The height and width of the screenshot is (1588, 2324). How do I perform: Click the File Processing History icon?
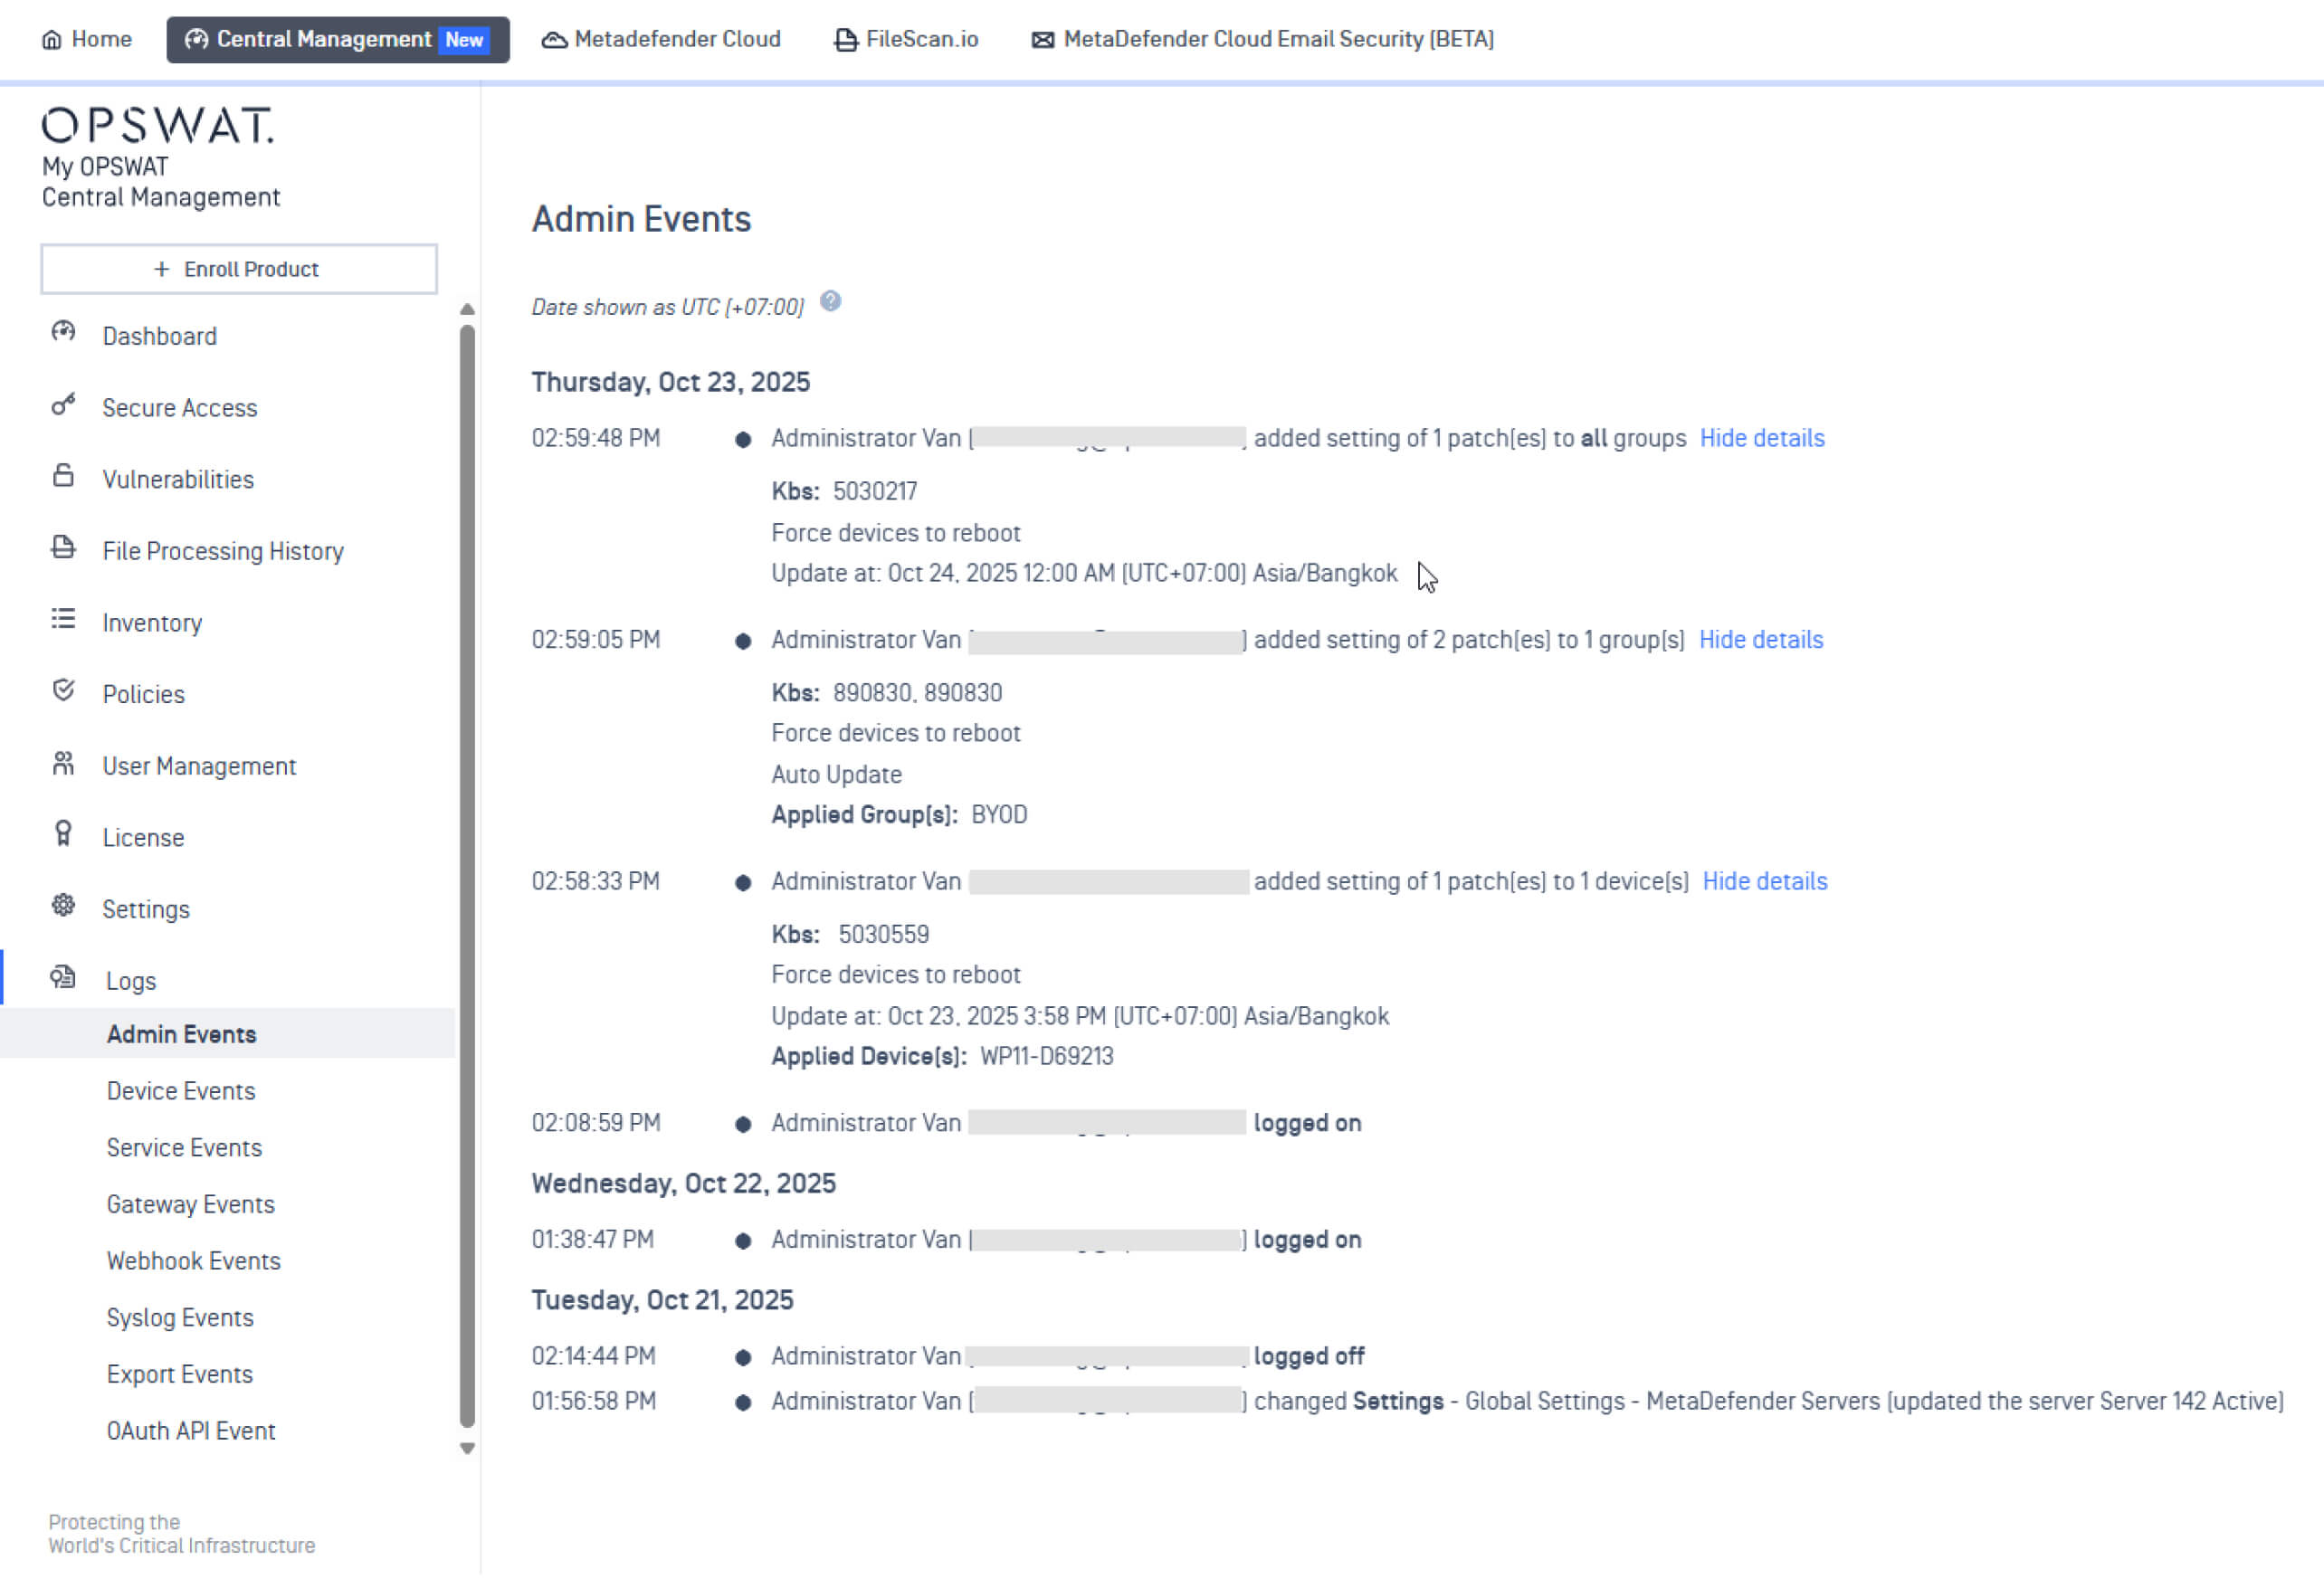tap(63, 549)
